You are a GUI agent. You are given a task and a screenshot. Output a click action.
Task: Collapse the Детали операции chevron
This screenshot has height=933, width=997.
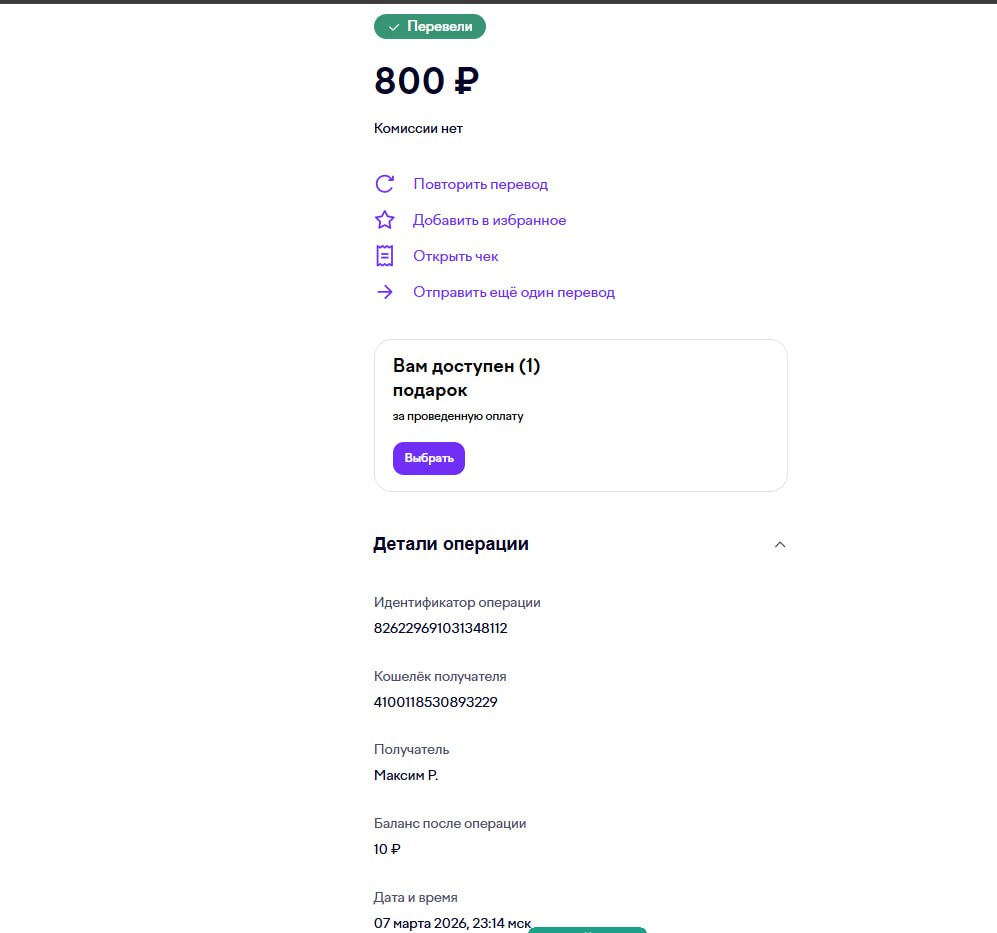point(780,545)
